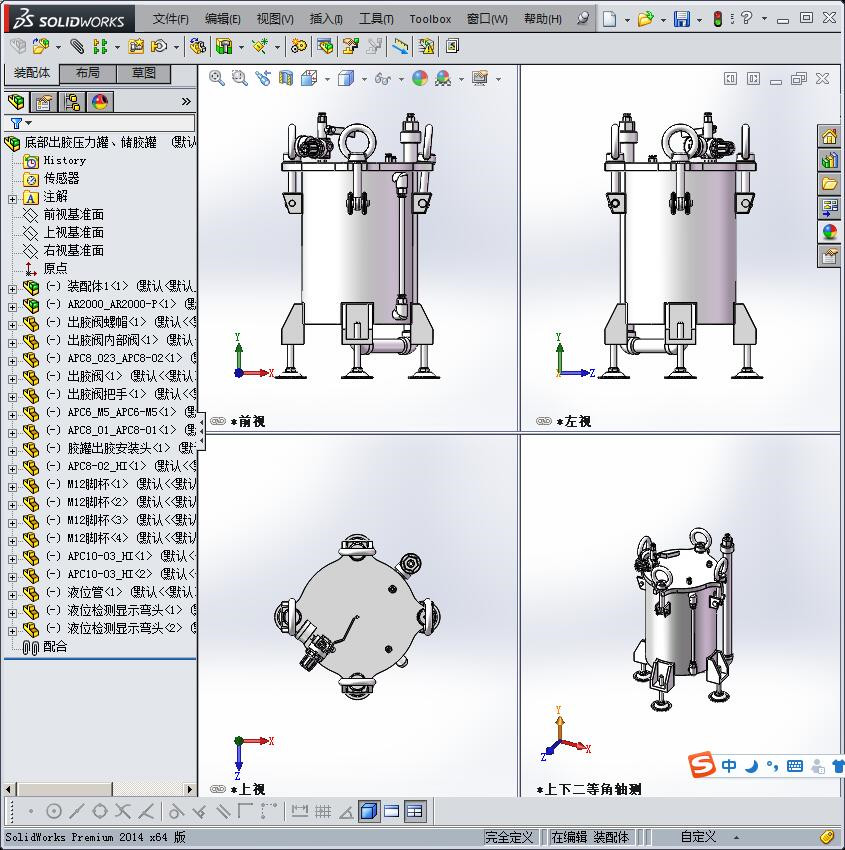845x850 pixels.
Task: Open the FeatureManager design tree tab
Action: pos(16,102)
